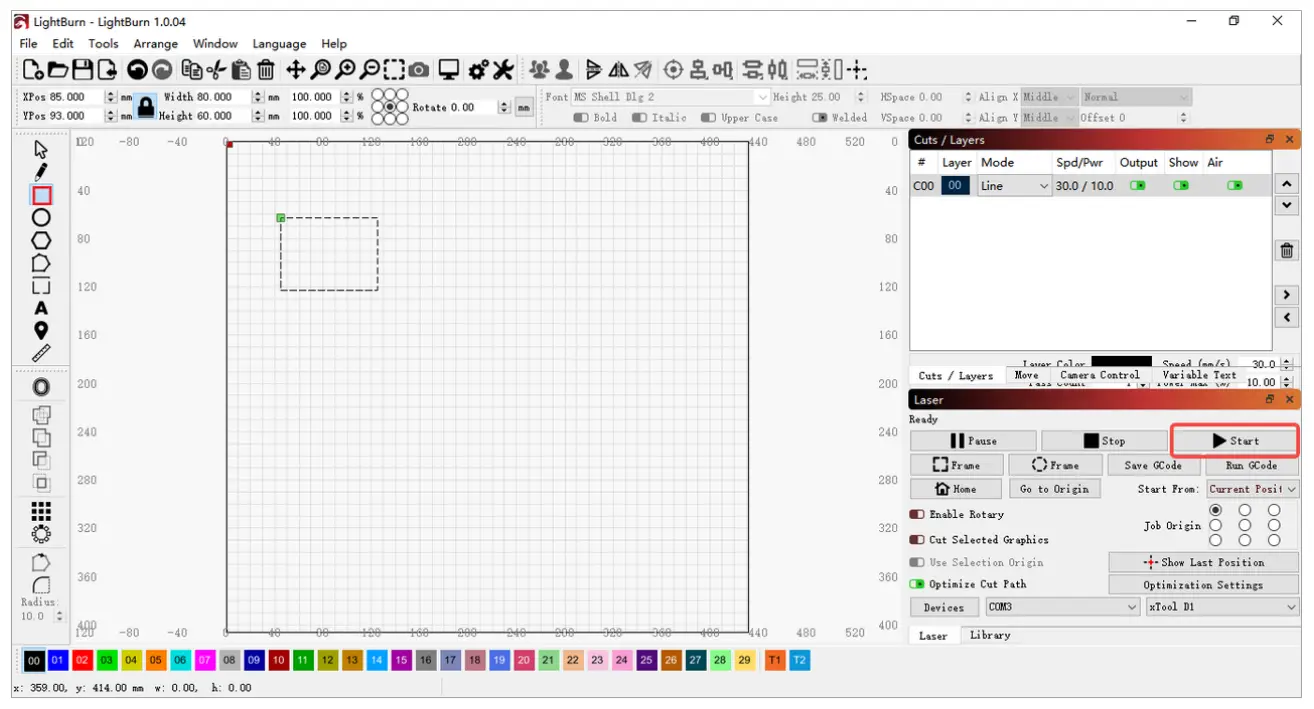Toggle the aspect ratio lock icon

(146, 106)
